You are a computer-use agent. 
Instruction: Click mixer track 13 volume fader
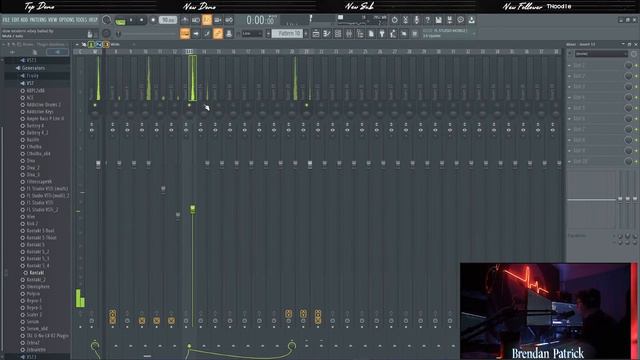point(193,209)
